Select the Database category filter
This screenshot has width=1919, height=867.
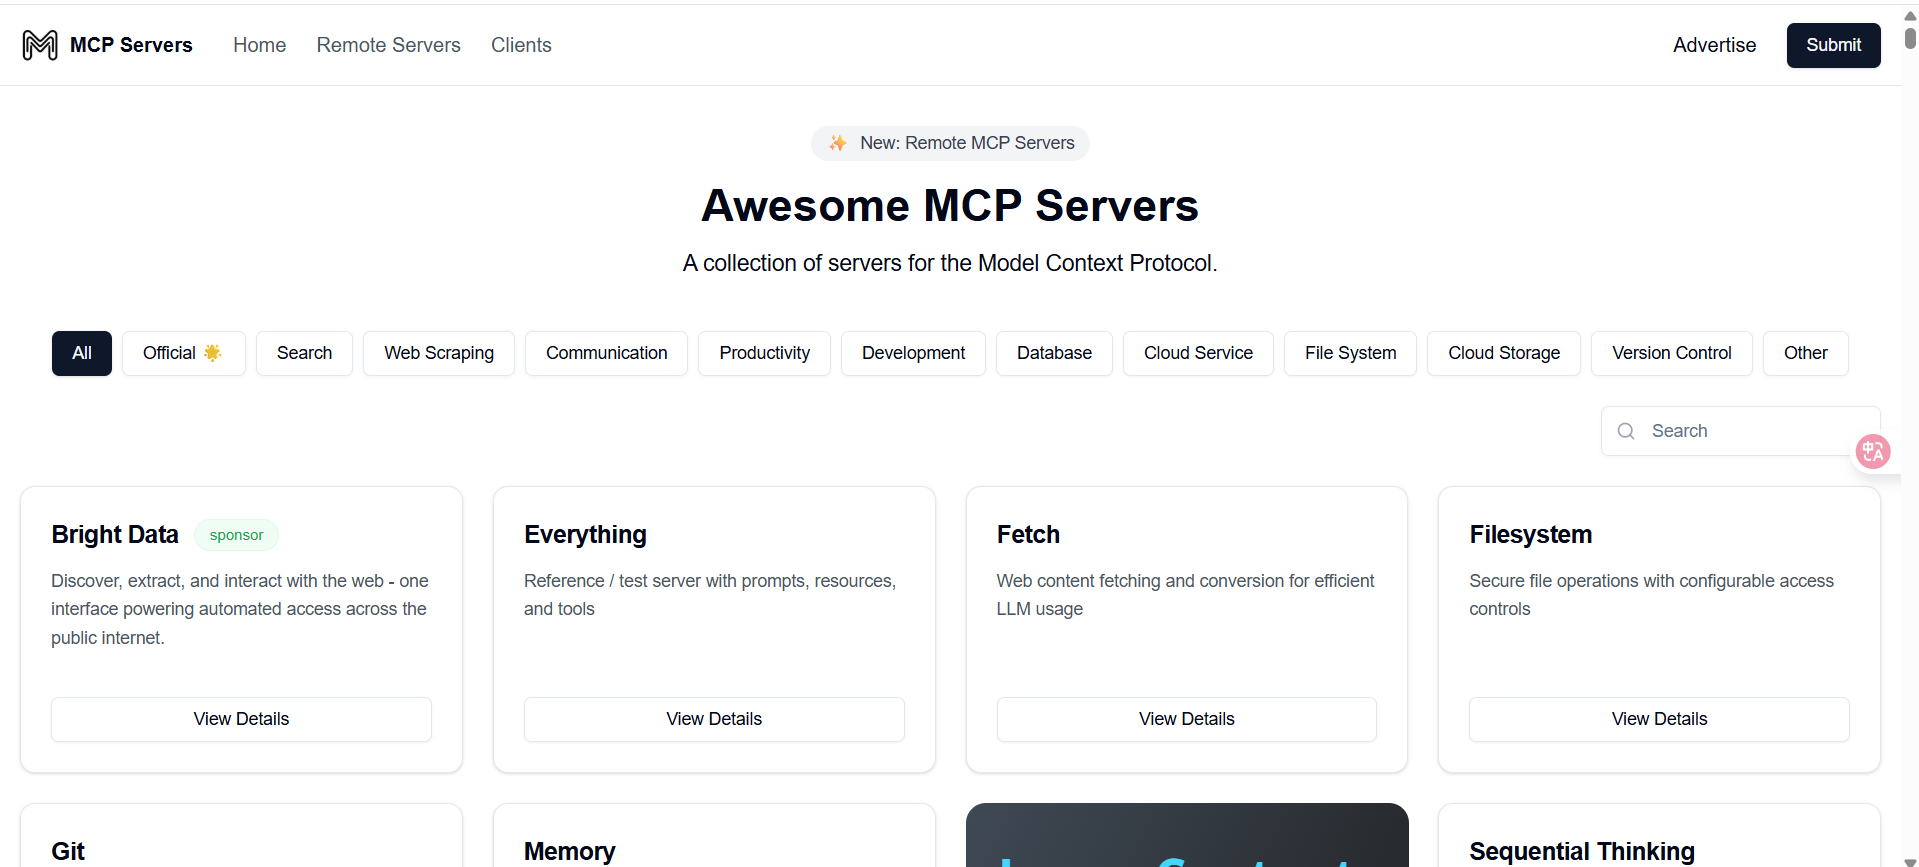(x=1054, y=353)
